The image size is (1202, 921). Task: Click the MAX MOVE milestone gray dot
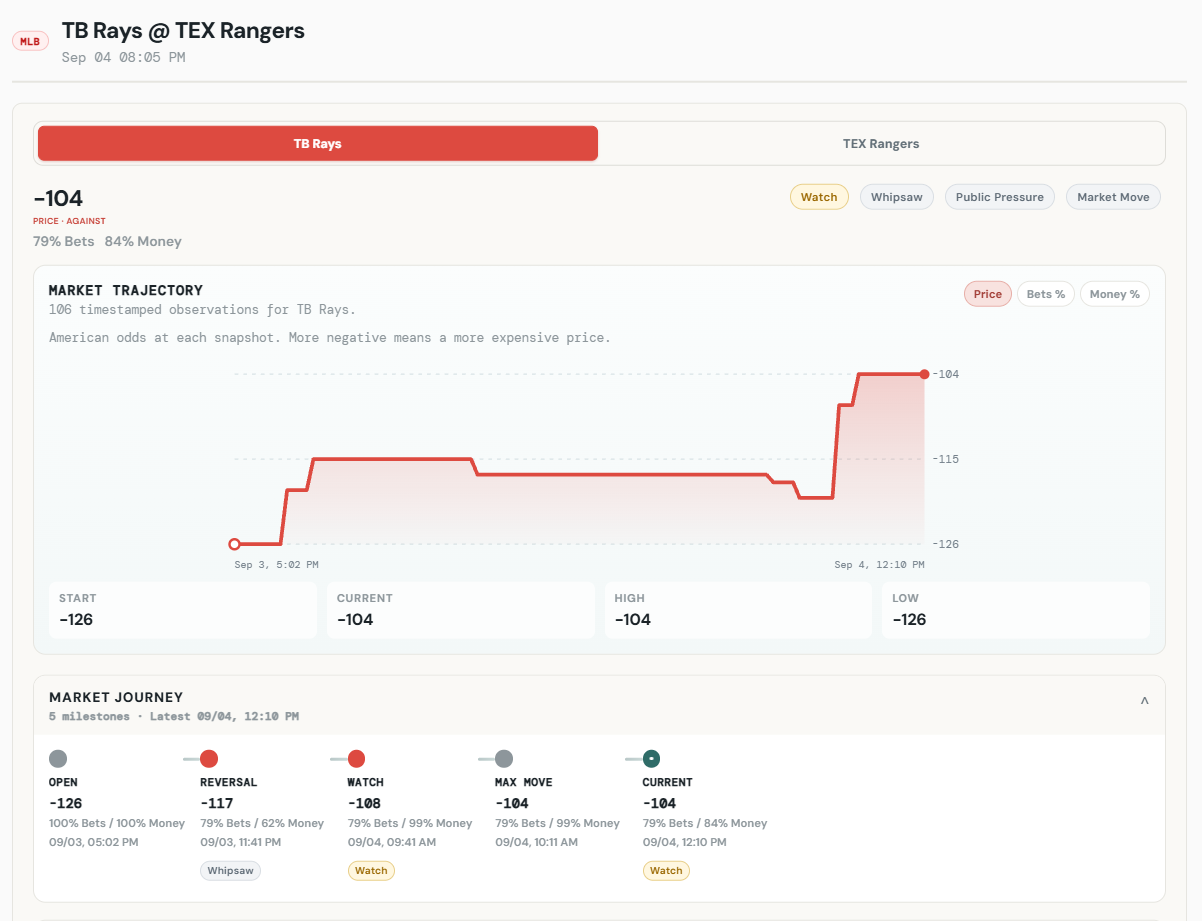[504, 759]
